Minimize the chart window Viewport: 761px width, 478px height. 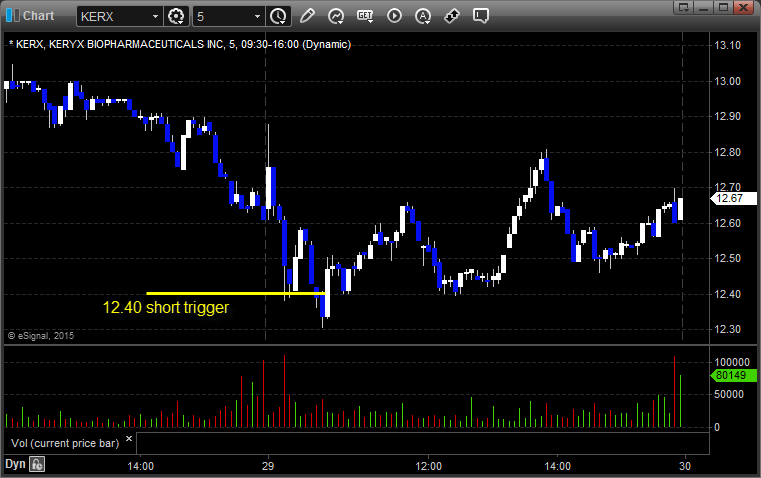pyautogui.click(x=704, y=7)
